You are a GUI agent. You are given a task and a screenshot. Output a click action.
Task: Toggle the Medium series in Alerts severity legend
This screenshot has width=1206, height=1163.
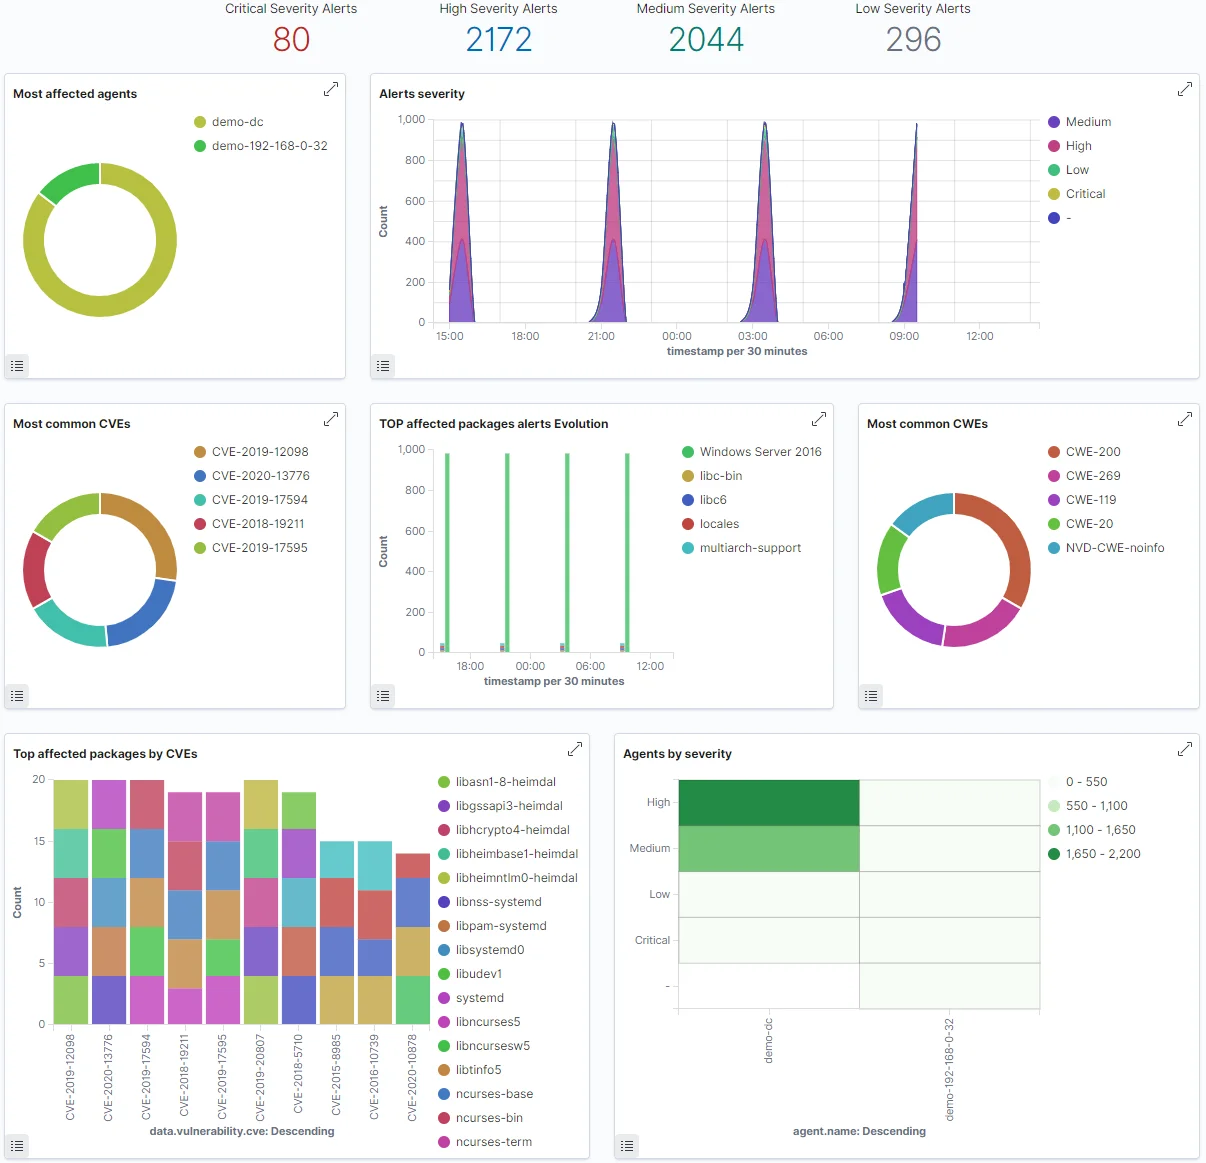[1088, 122]
